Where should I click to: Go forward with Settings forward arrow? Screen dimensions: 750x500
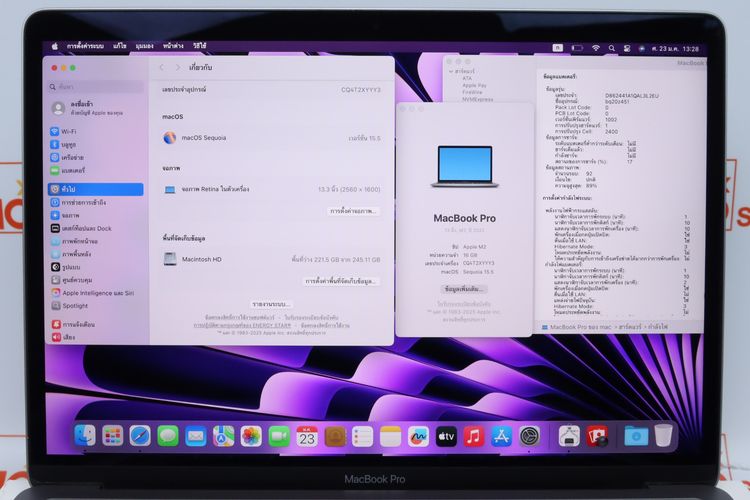tap(177, 67)
